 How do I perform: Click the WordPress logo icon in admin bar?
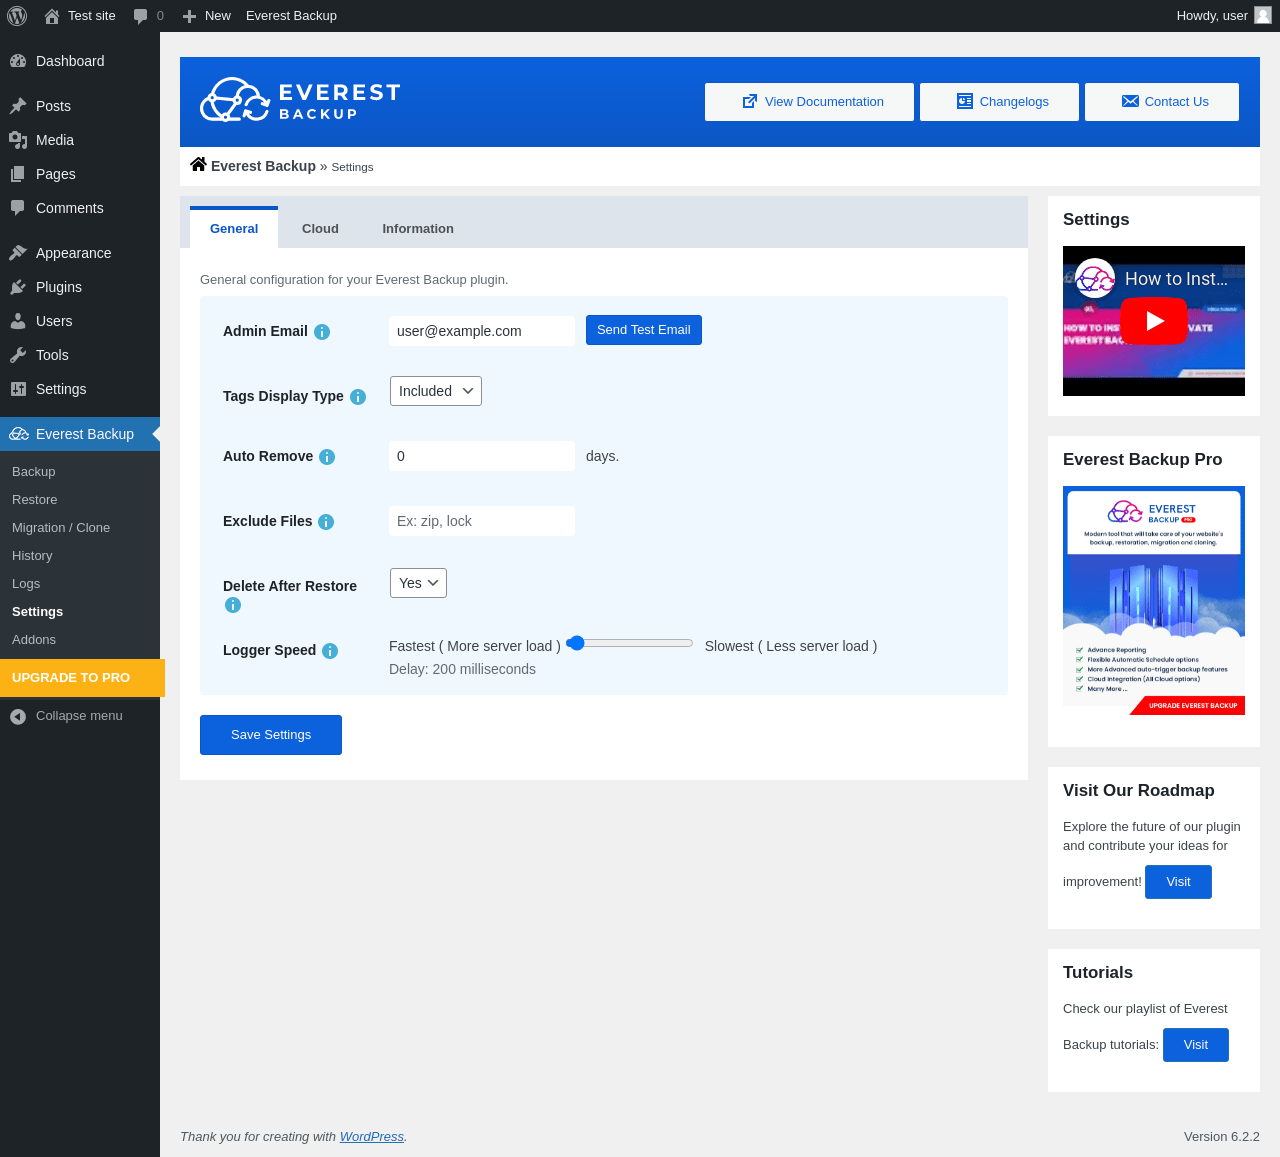point(17,16)
